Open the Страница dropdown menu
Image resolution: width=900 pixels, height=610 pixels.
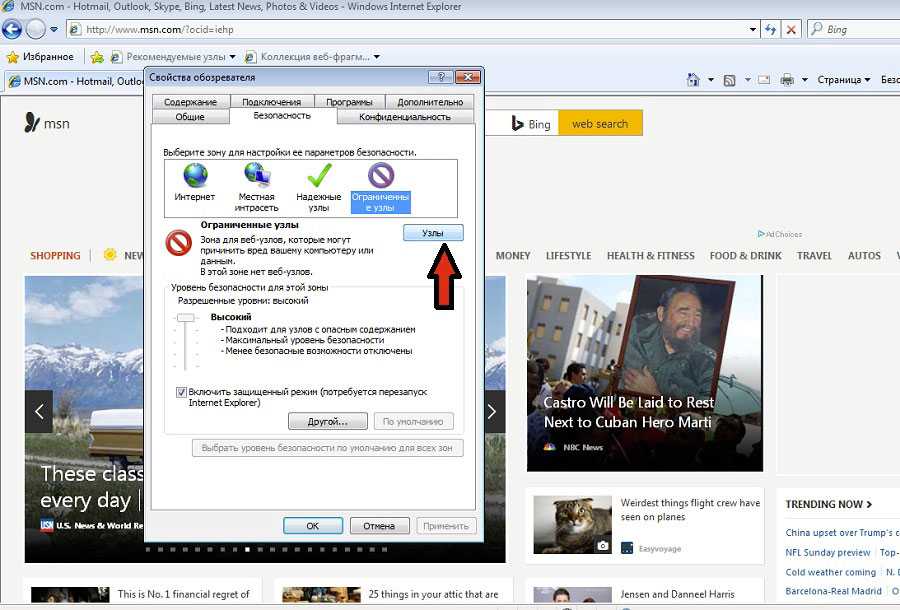pyautogui.click(x=843, y=80)
